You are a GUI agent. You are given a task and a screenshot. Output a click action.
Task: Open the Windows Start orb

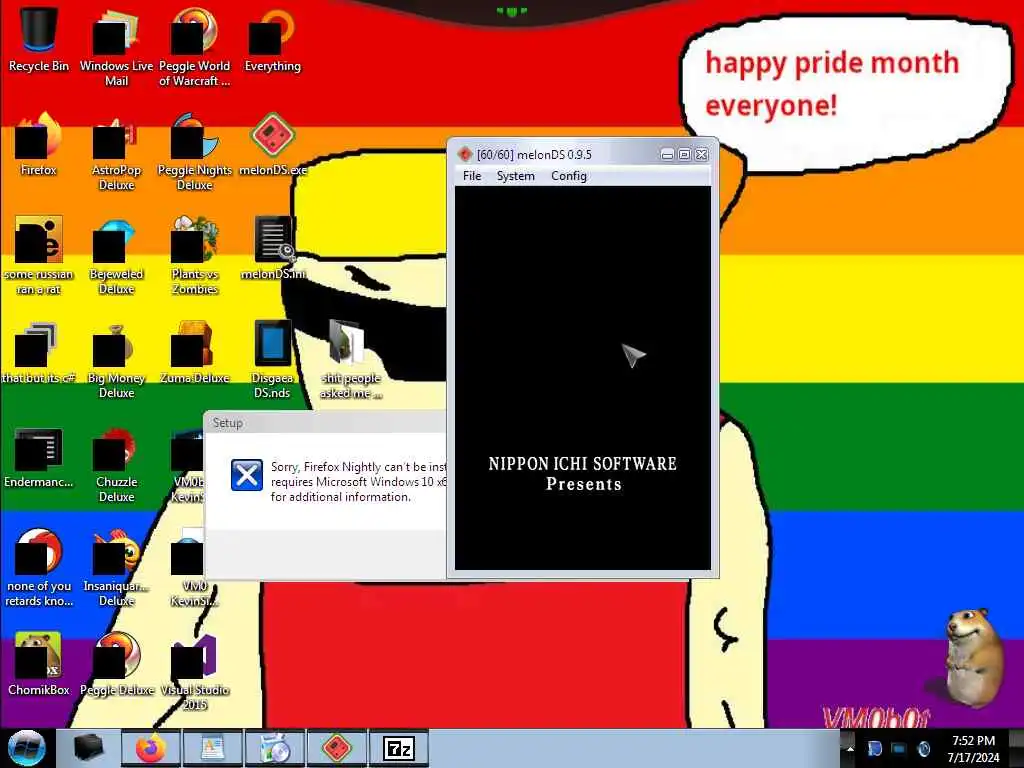pyautogui.click(x=27, y=748)
